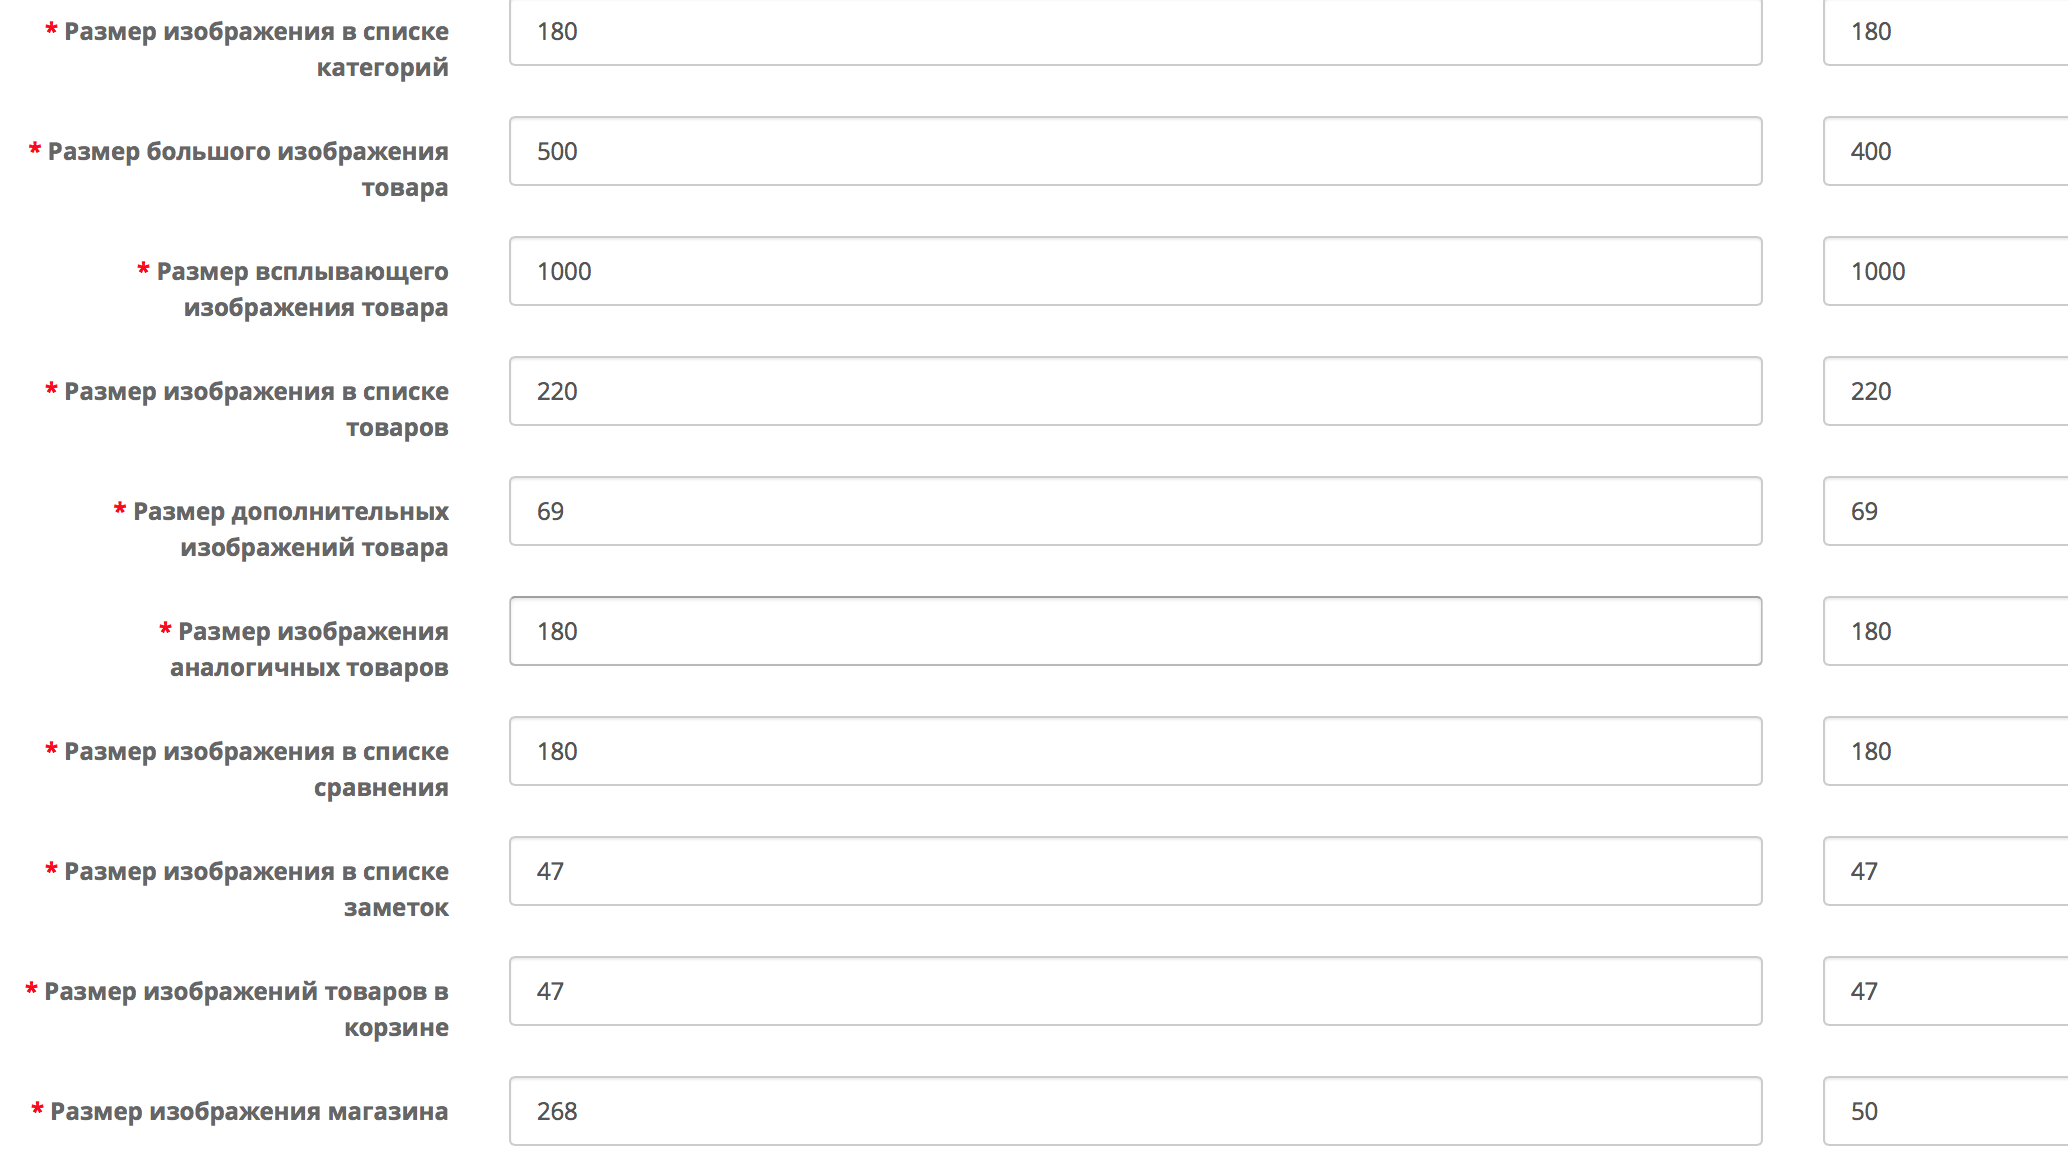The image size is (2068, 1164).
Task: Click cart product image width field
Action: [1135, 991]
